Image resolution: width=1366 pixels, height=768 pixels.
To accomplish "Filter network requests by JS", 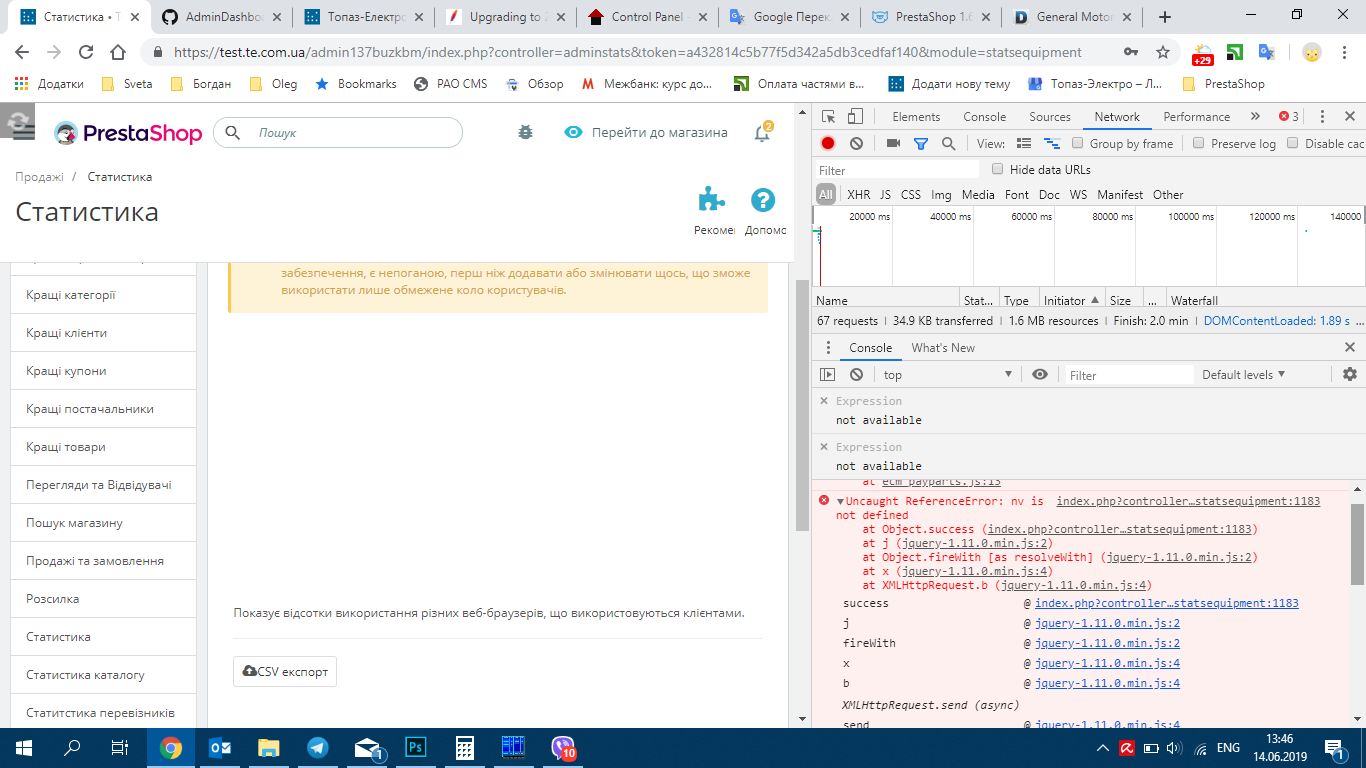I will 885,195.
